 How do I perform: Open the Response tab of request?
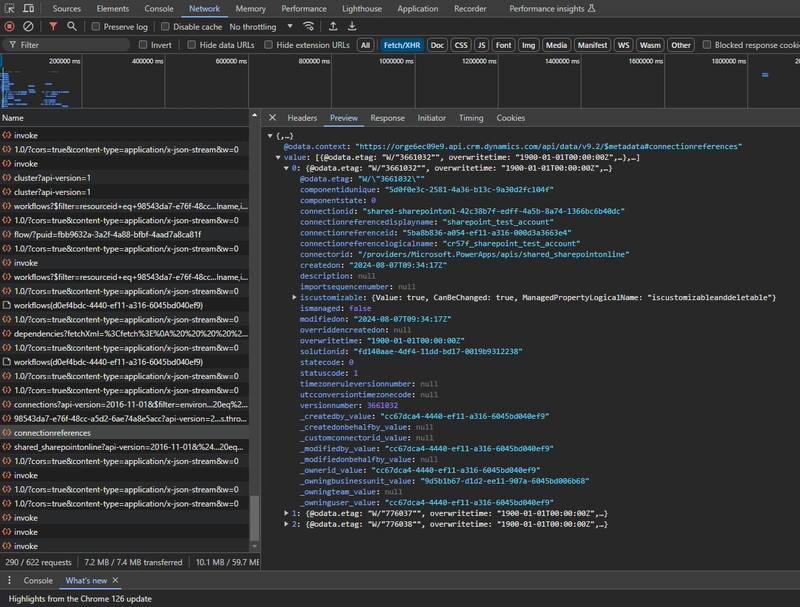coord(387,118)
